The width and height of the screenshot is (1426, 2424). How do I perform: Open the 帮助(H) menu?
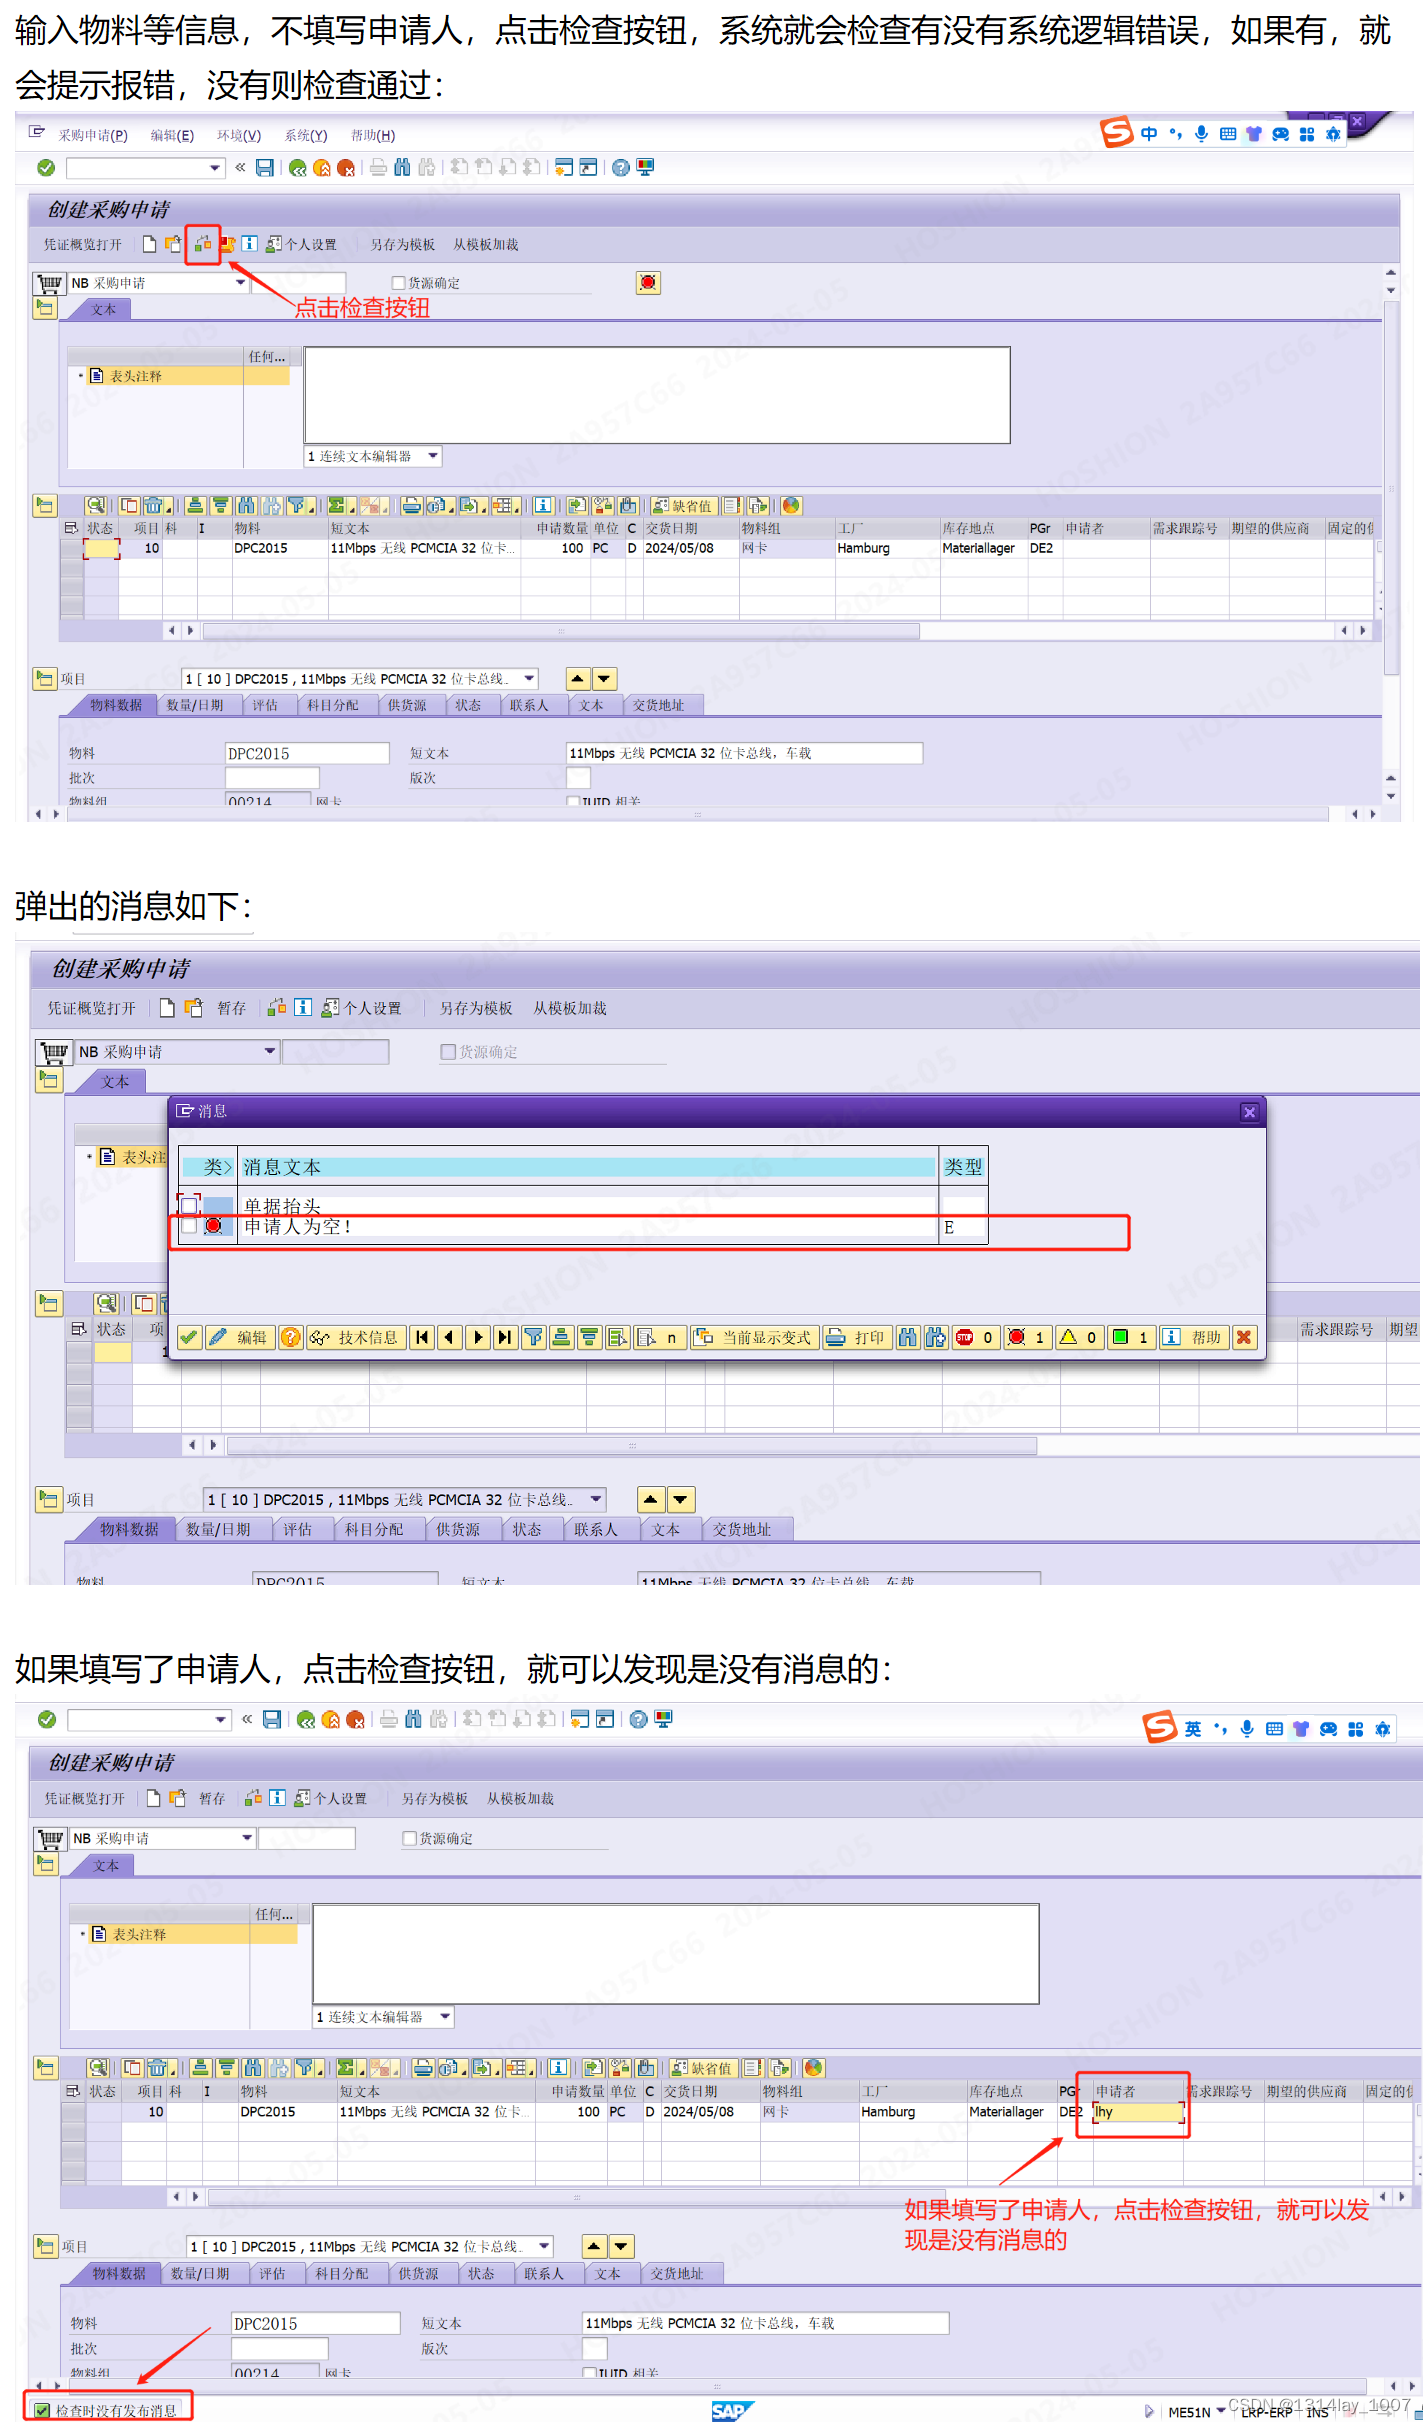(373, 135)
